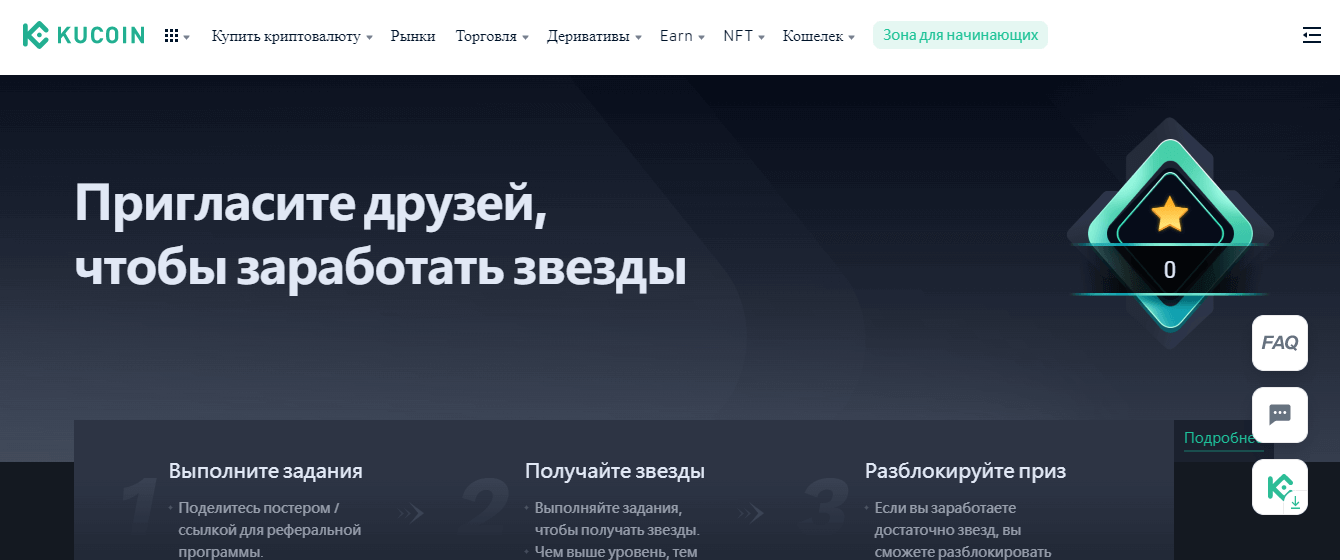
Task: Open the hamburger menu at top right
Action: coord(1311,36)
